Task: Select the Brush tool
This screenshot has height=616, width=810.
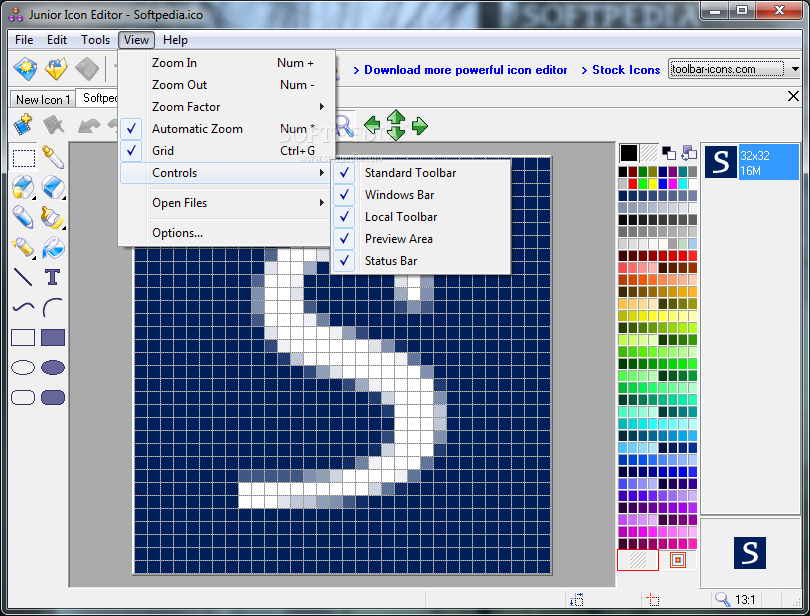Action: pyautogui.click(x=53, y=217)
